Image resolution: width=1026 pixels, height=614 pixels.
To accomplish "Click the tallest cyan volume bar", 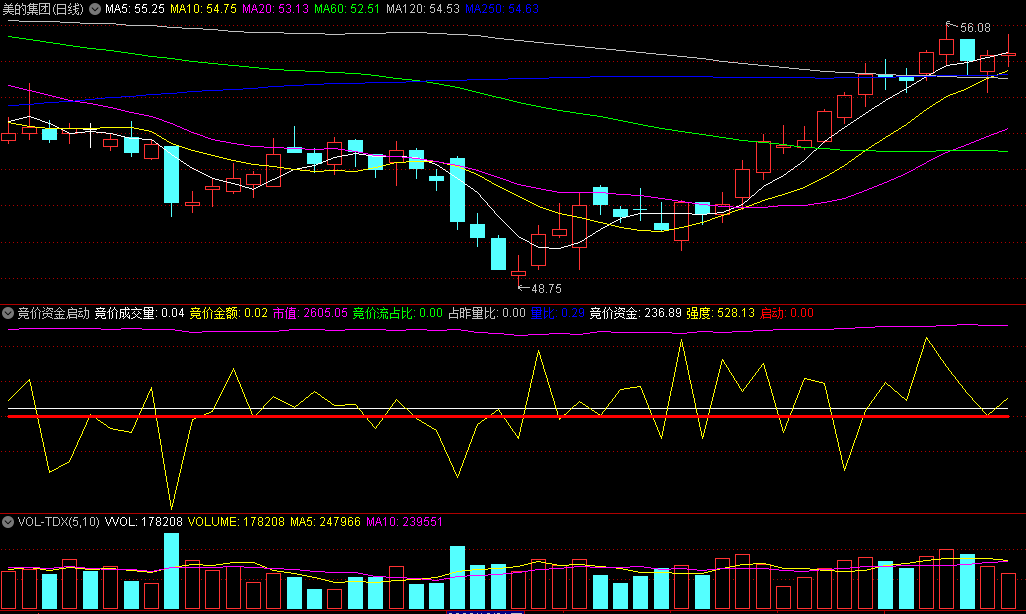I will point(171,571).
